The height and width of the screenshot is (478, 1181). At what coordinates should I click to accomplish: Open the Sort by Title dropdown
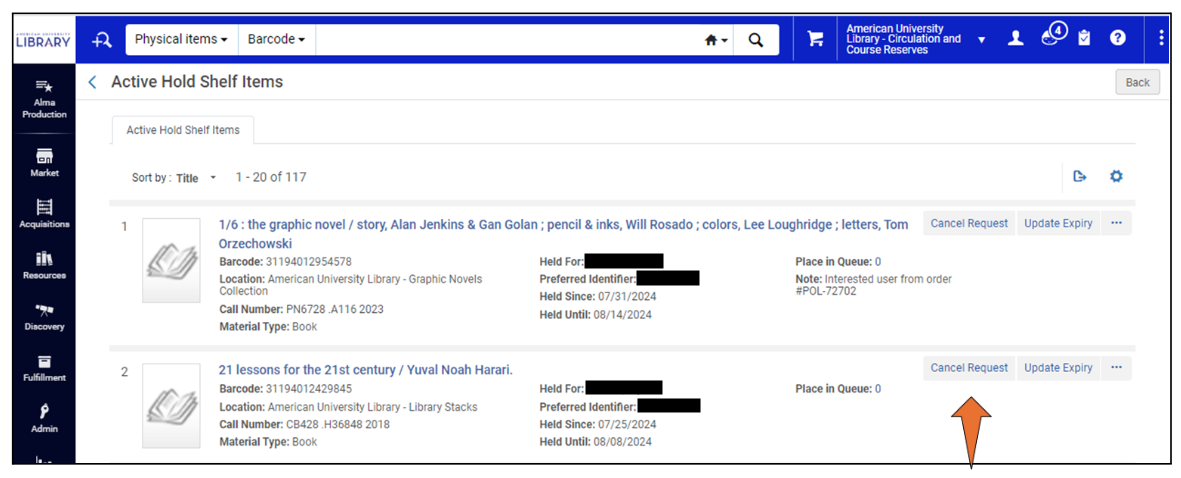[196, 178]
